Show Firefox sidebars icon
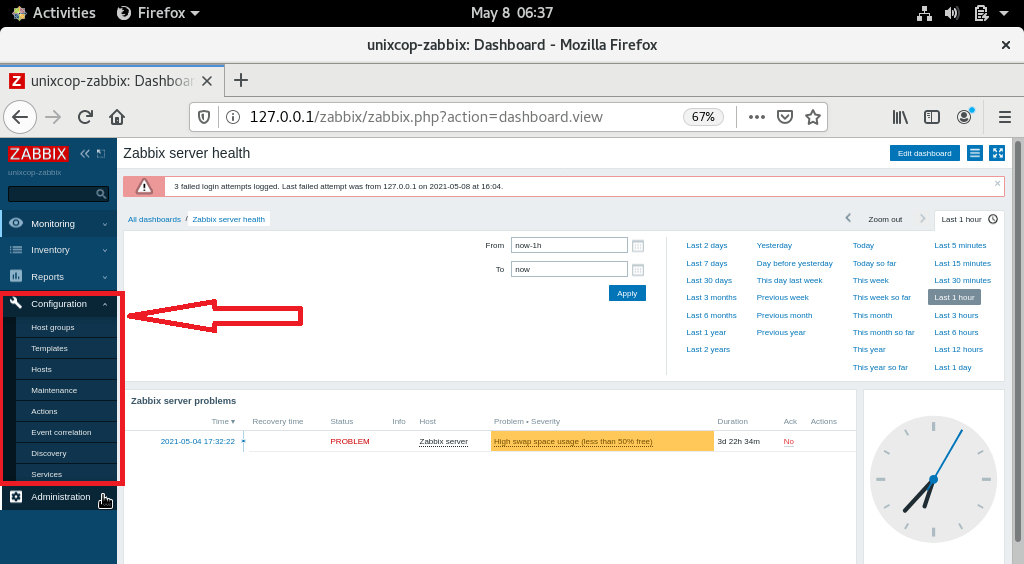The width and height of the screenshot is (1024, 564). point(932,117)
